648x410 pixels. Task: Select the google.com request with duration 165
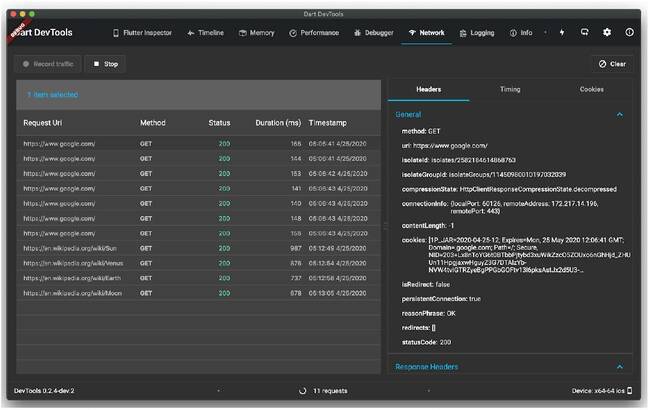tap(198, 144)
